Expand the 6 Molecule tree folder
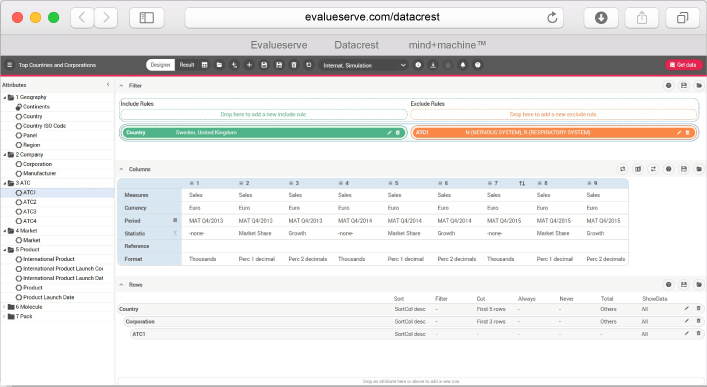Screen dimensions: 707x387 click(5, 307)
